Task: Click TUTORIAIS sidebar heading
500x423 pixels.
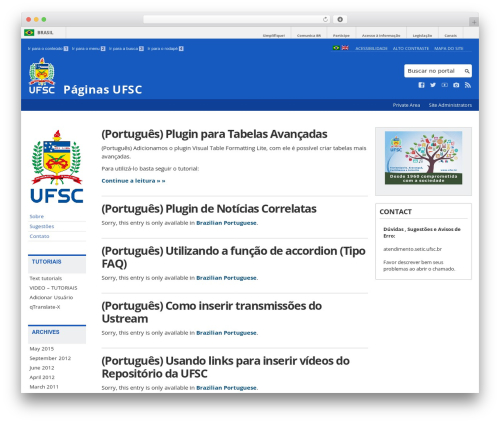Action: pos(47,262)
